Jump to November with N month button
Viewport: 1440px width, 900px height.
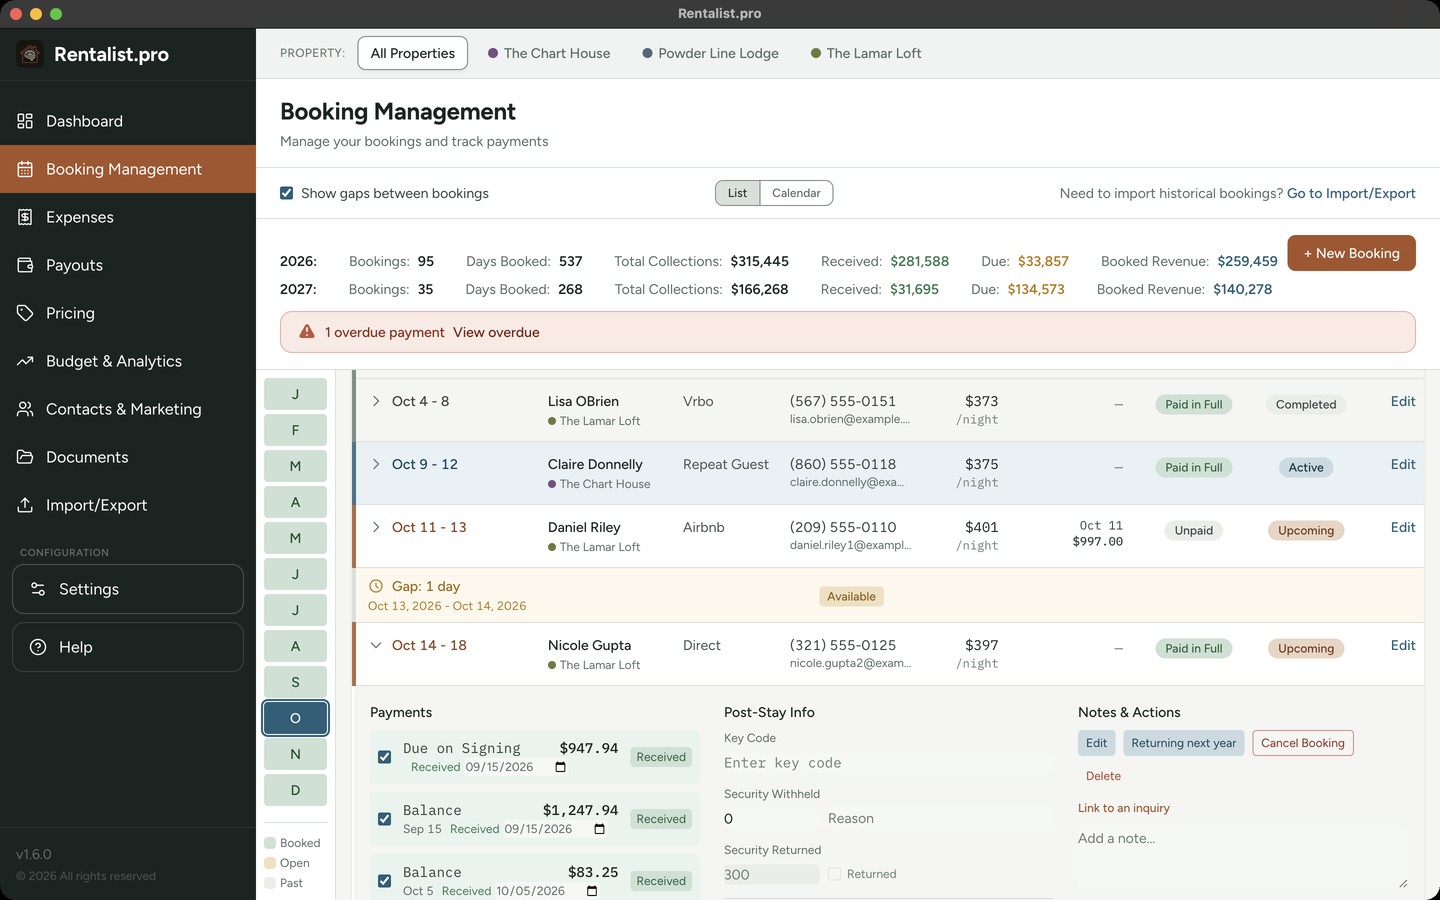(x=295, y=754)
